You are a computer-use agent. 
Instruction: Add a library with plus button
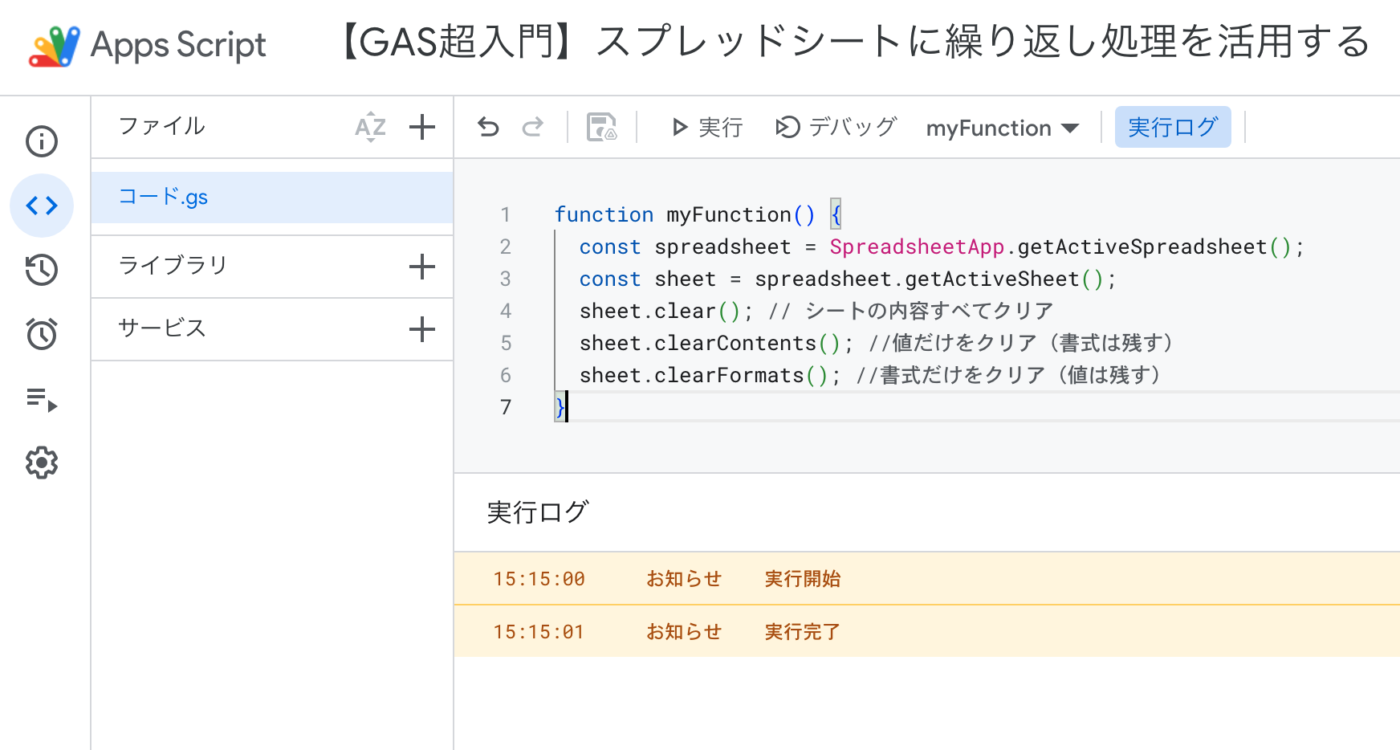click(x=423, y=267)
